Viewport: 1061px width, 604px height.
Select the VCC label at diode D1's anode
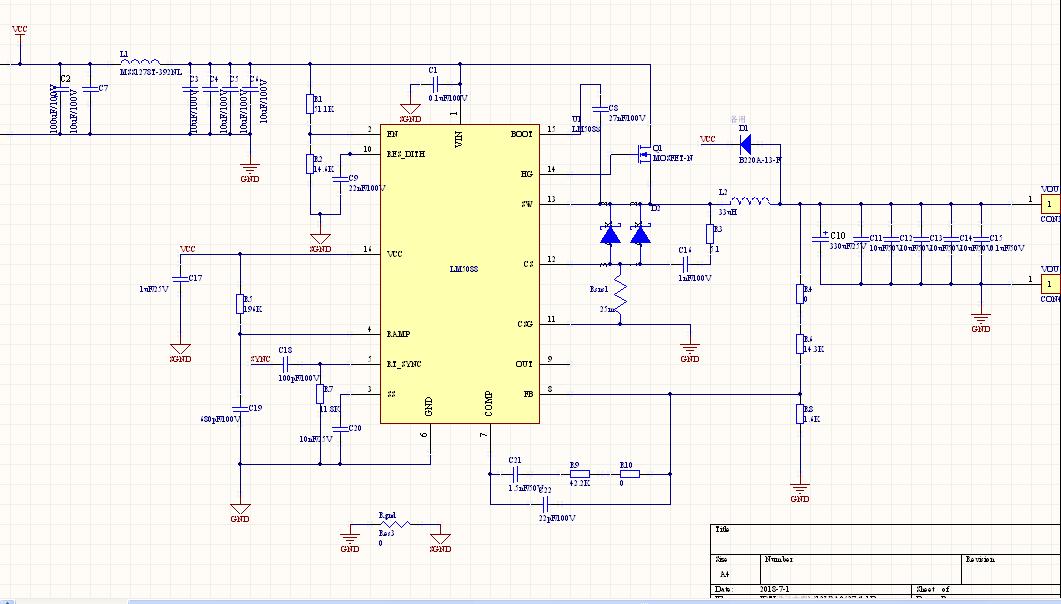707,139
